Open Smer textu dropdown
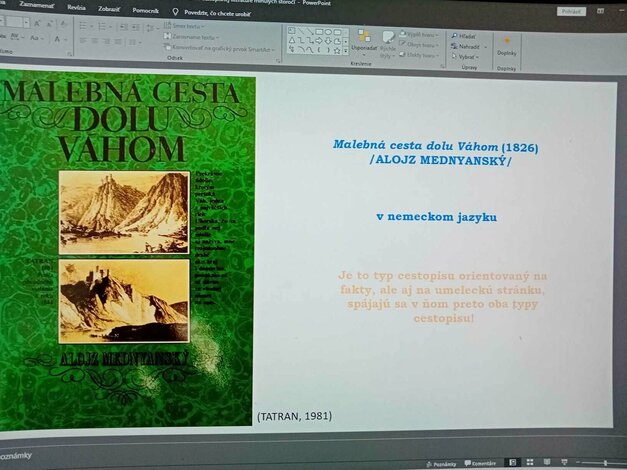Screen dimensions: 627x470 pos(184,26)
